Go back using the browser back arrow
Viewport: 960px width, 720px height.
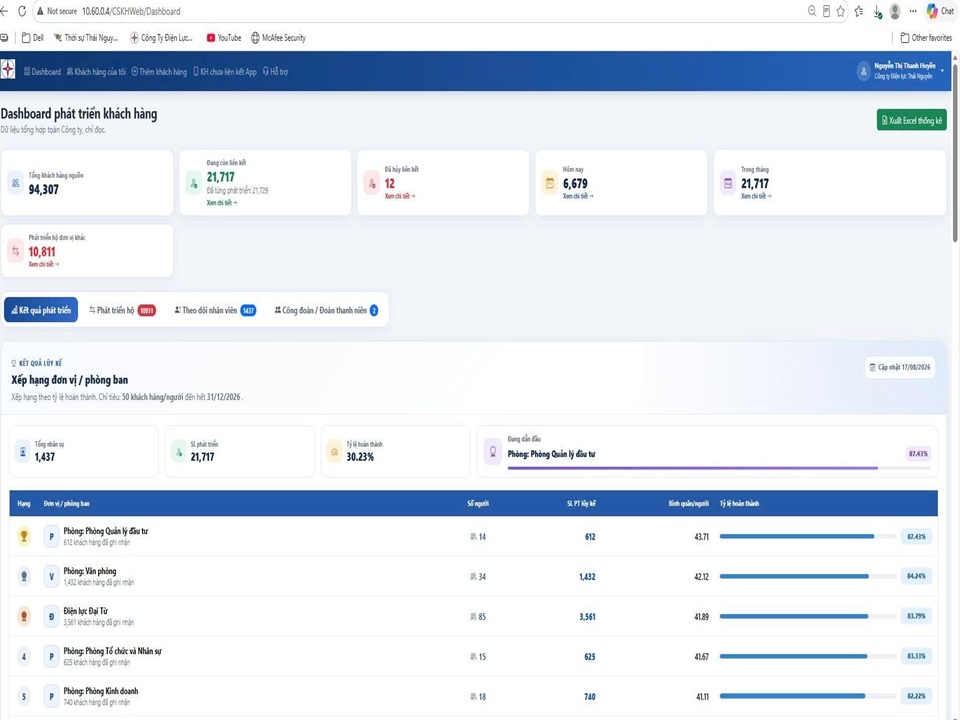(x=4, y=11)
